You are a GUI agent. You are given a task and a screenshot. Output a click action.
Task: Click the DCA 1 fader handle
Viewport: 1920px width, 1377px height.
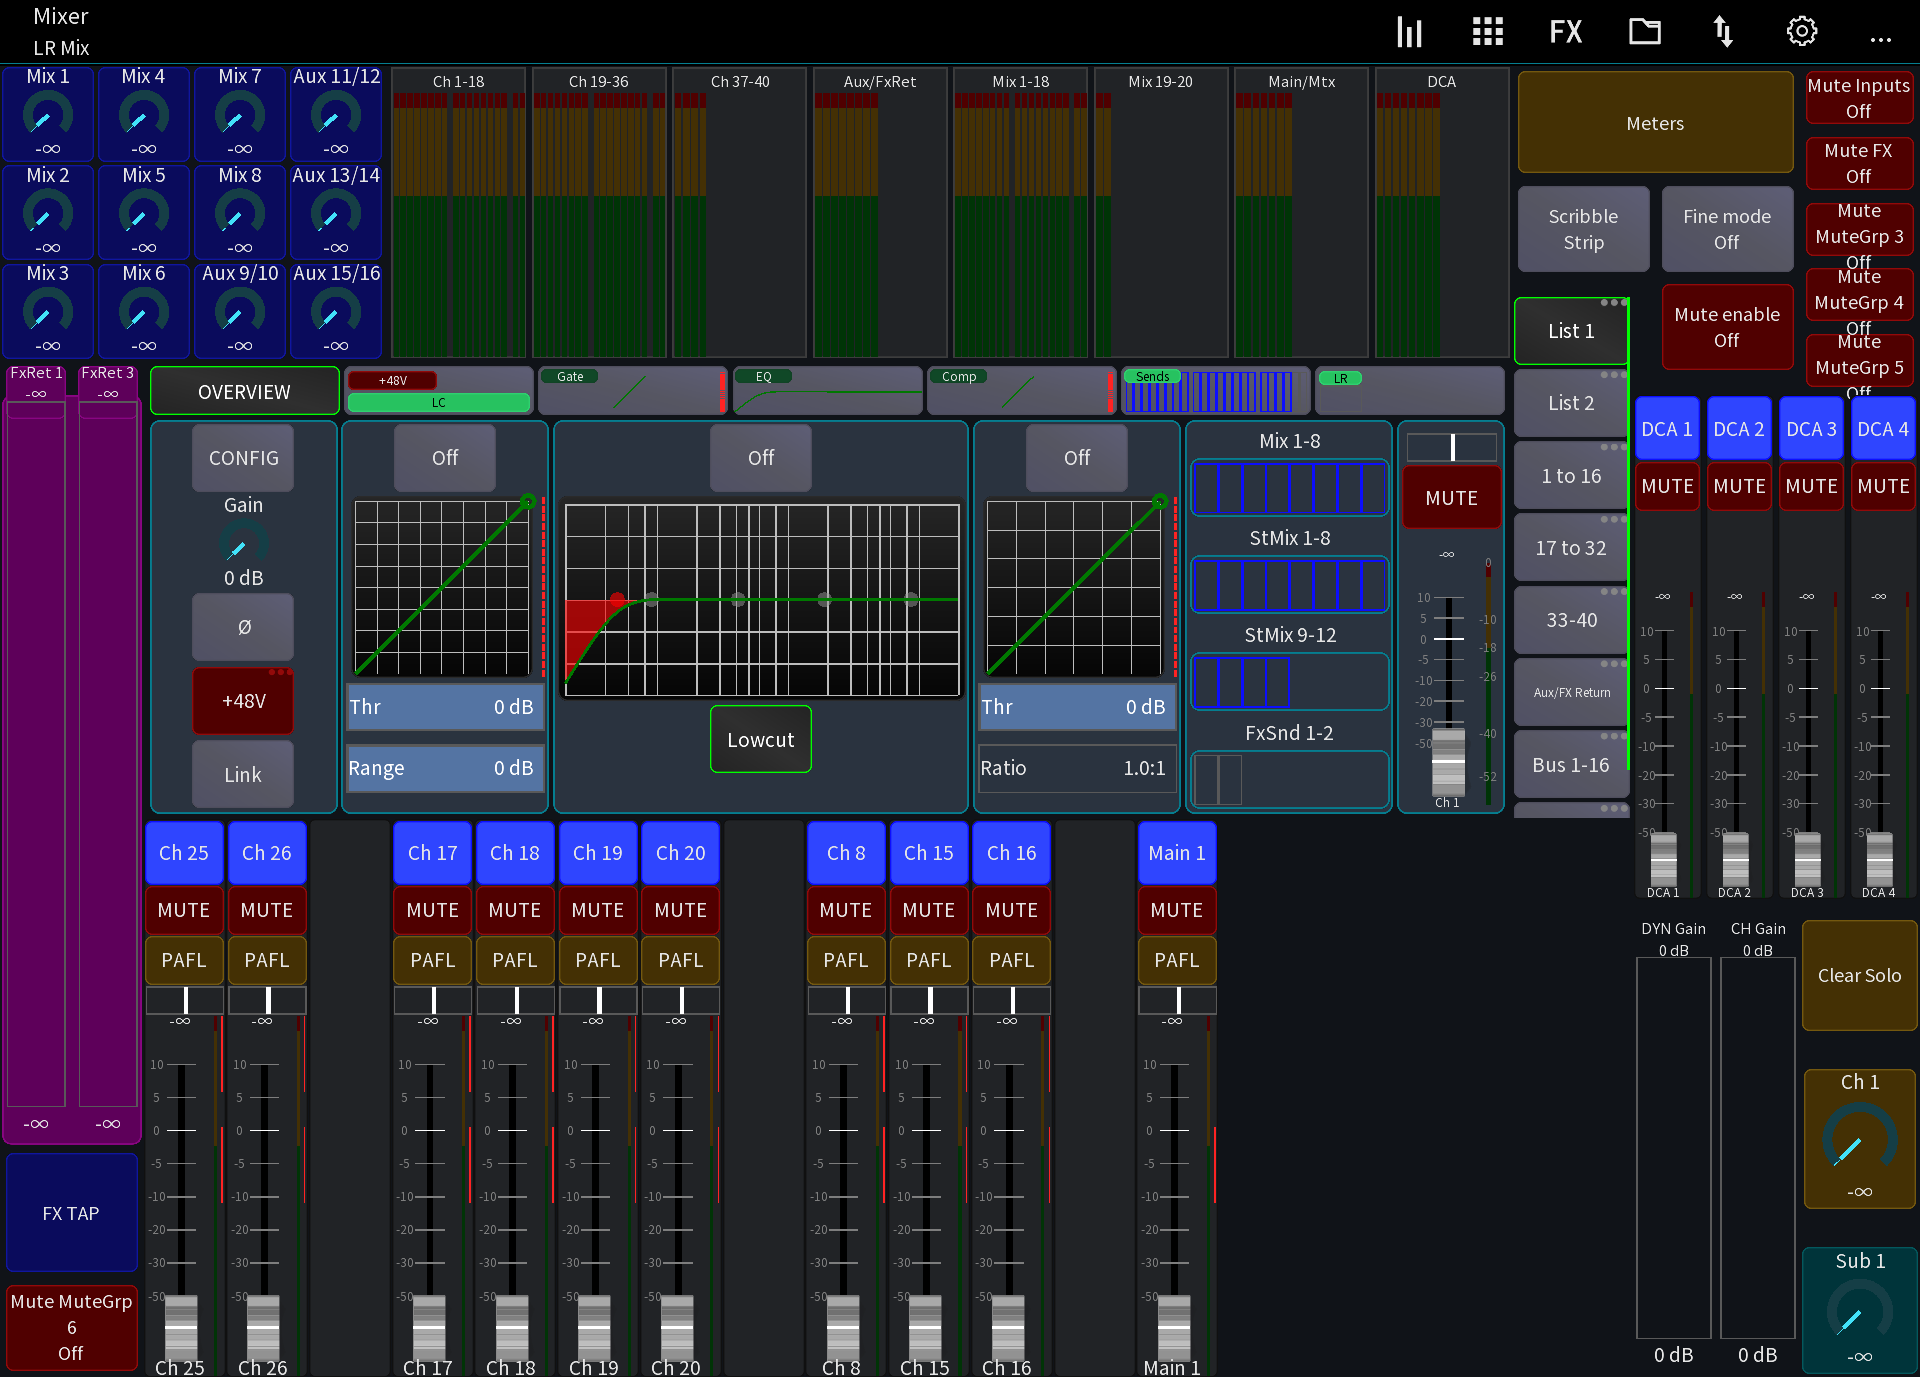click(x=1663, y=859)
